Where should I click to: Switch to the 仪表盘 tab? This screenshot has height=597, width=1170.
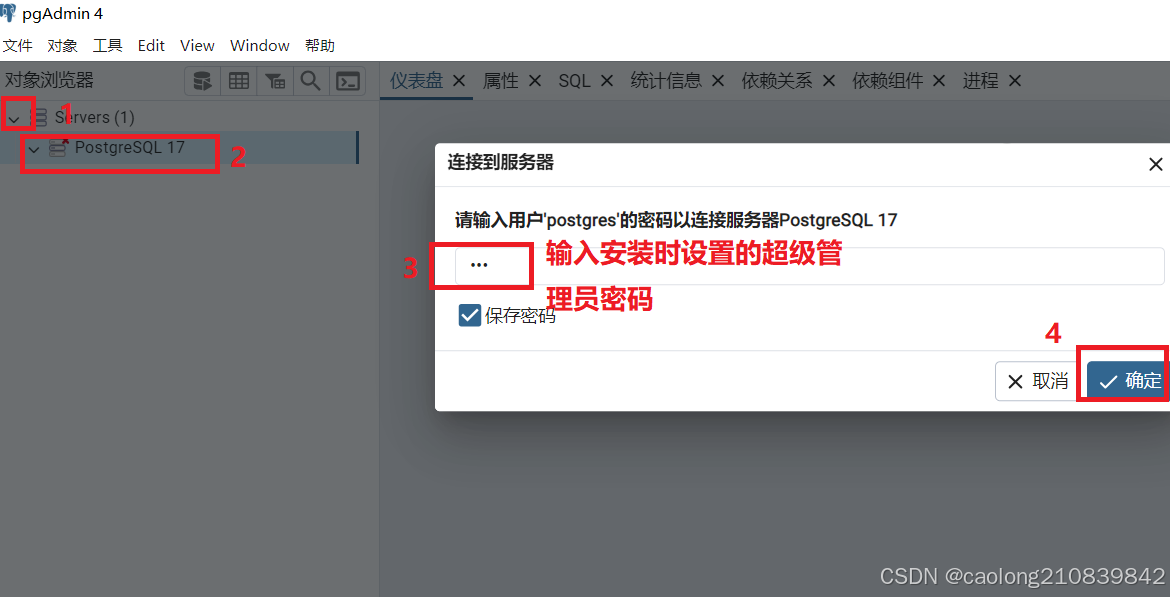(417, 81)
